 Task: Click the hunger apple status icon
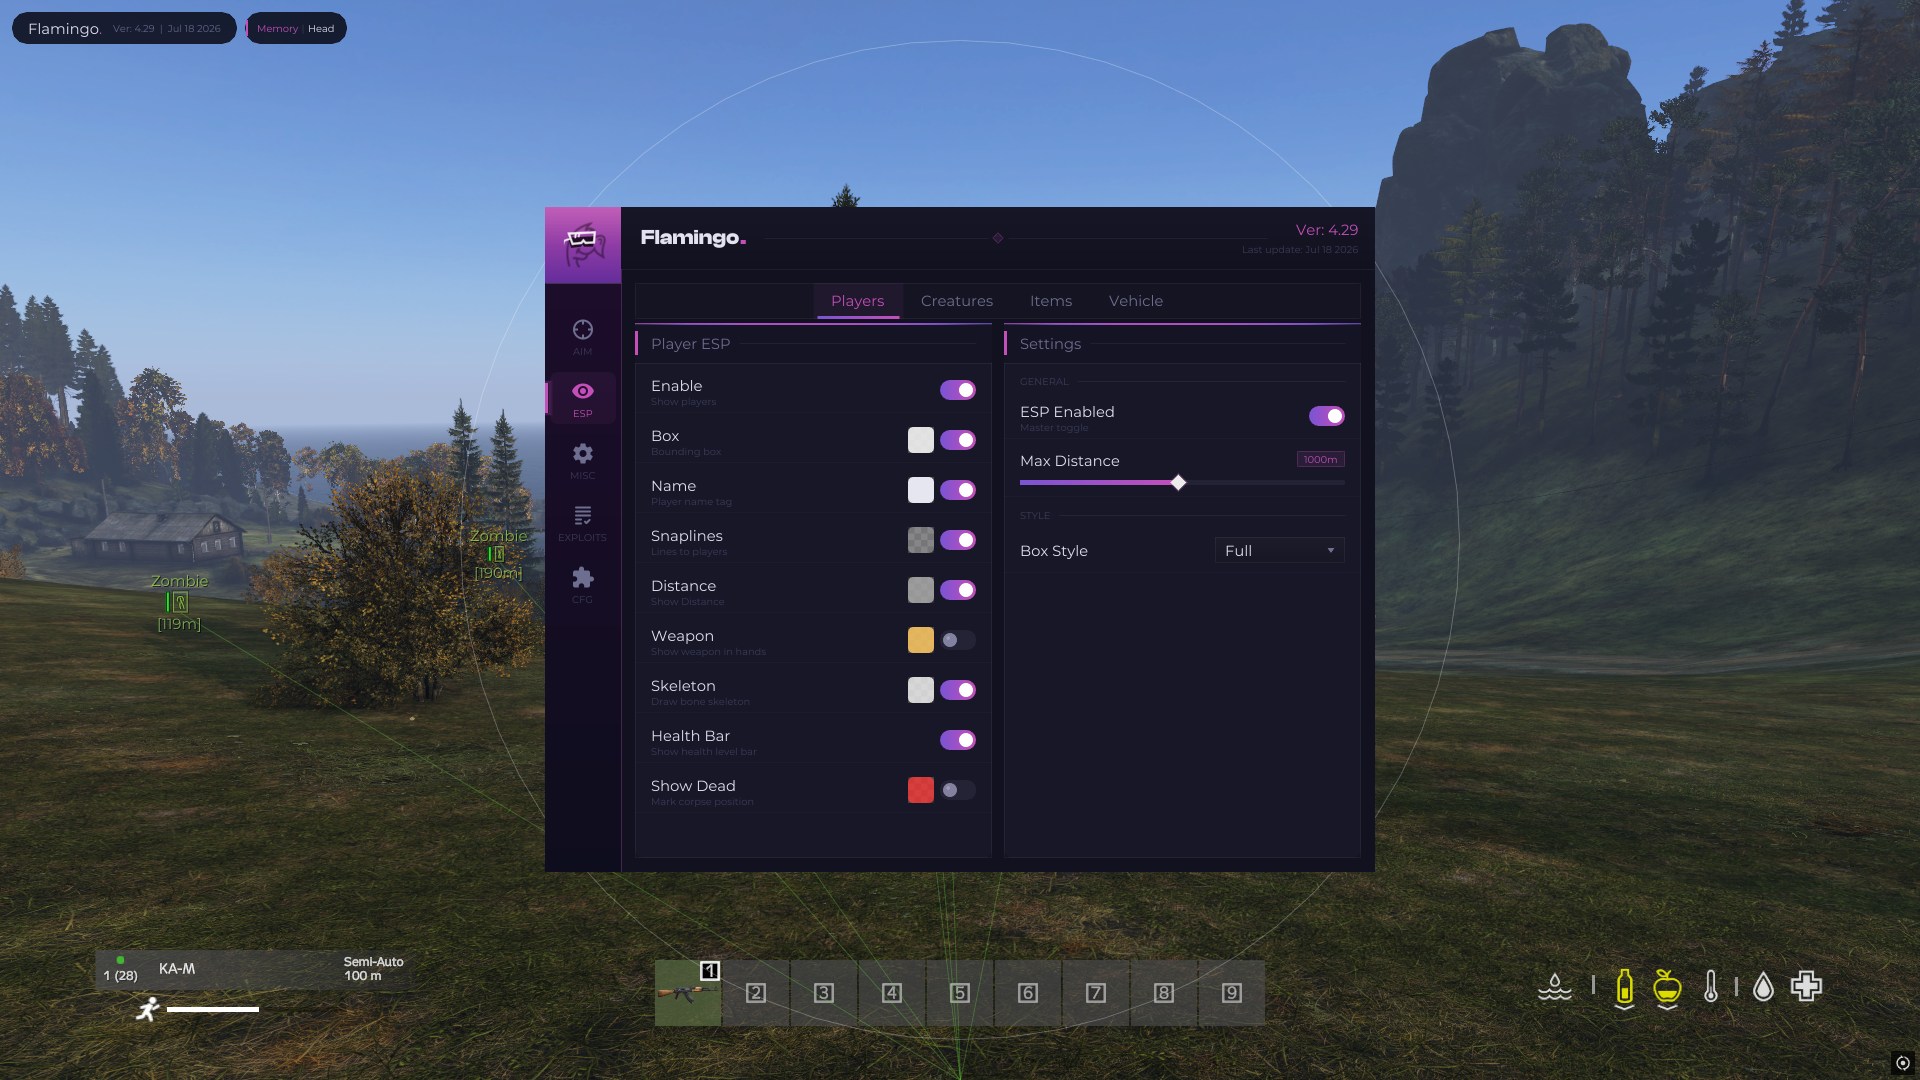click(x=1667, y=988)
